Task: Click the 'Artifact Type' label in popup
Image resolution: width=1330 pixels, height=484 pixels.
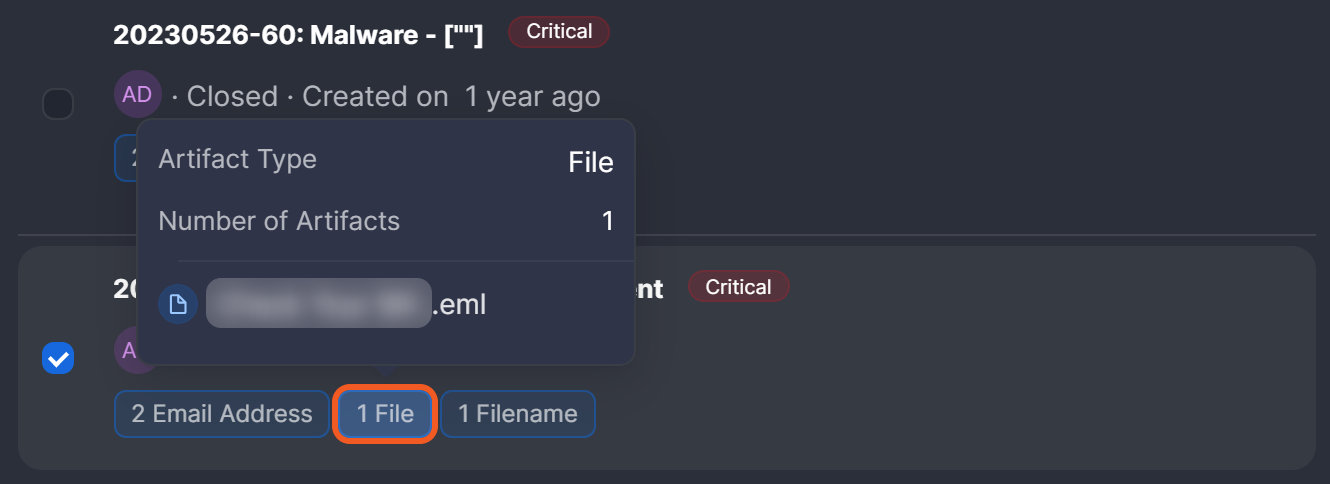Action: (x=237, y=159)
